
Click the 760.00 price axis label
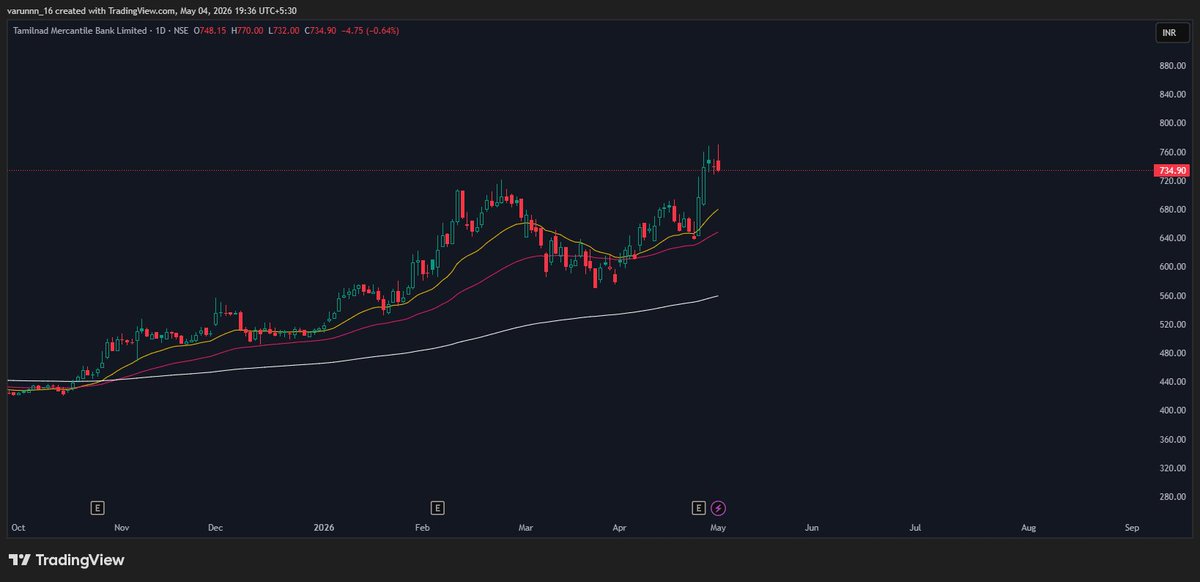[x=1172, y=153]
